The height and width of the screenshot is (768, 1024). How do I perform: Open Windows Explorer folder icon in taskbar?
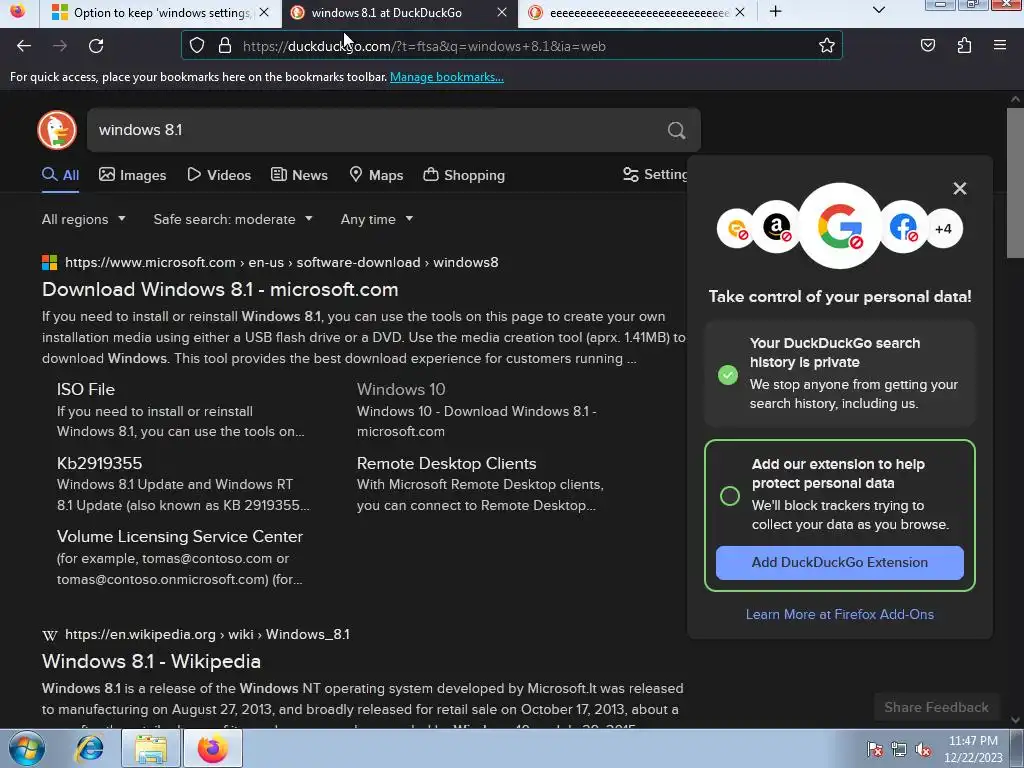pos(151,748)
